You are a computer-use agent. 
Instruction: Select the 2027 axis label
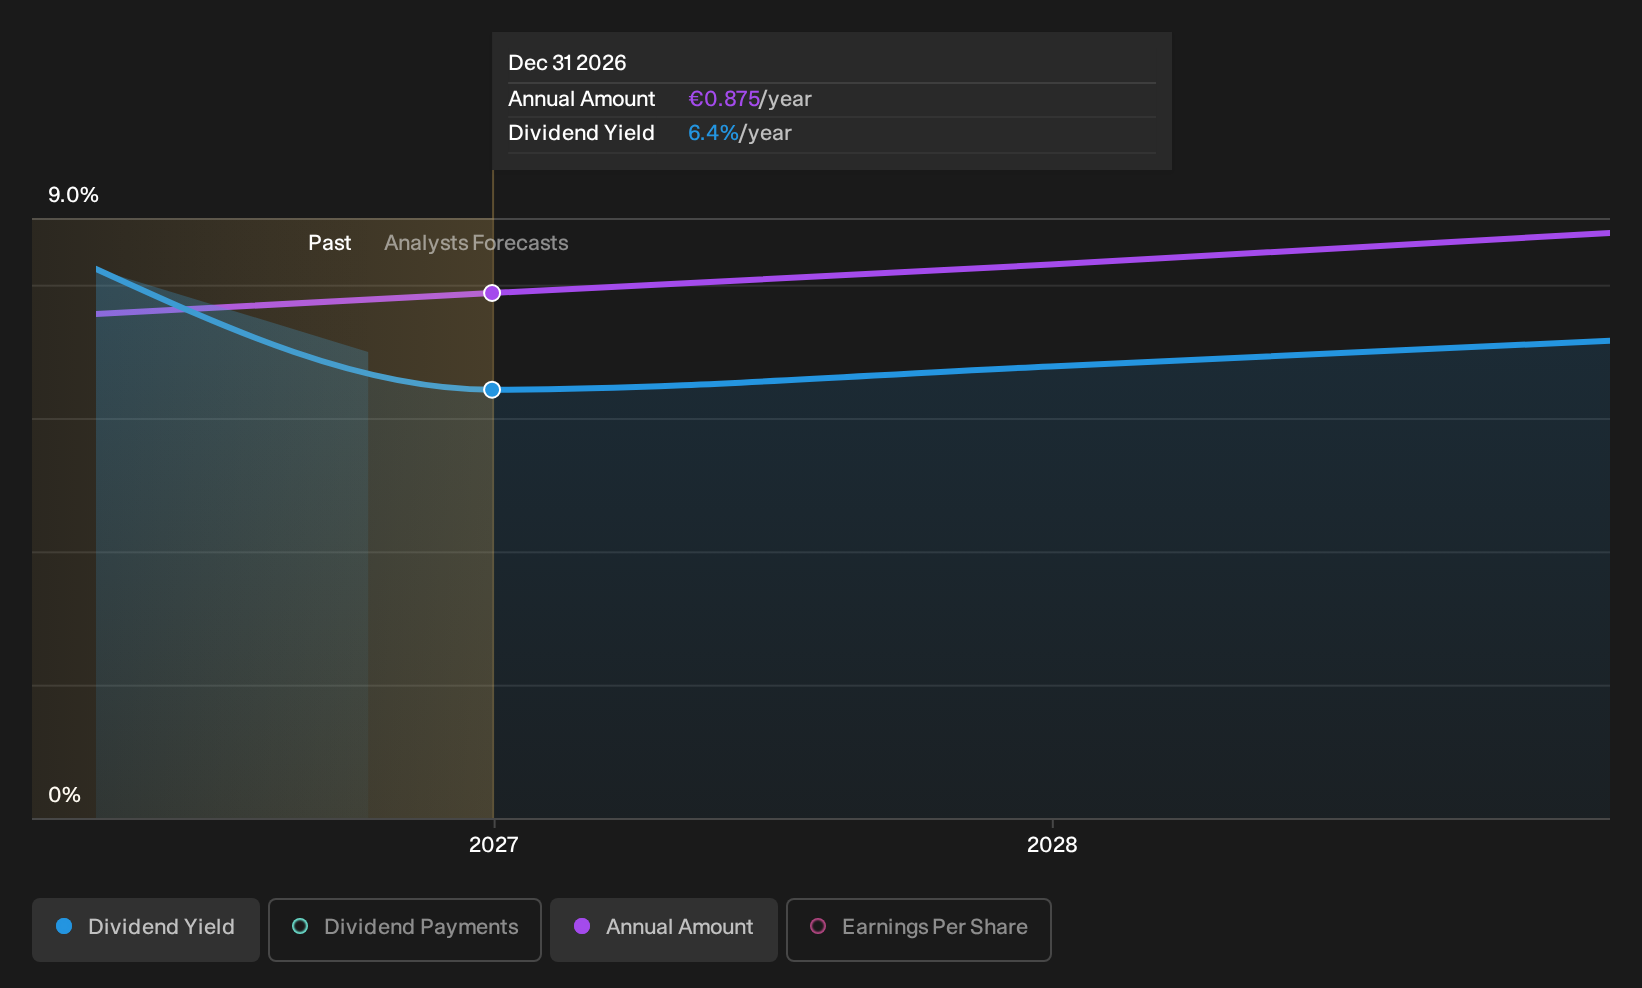(494, 845)
